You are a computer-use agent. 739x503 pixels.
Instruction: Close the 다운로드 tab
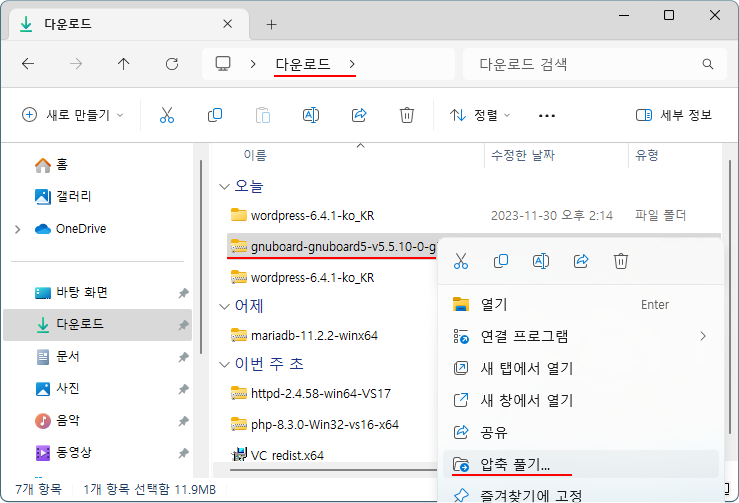click(x=228, y=24)
